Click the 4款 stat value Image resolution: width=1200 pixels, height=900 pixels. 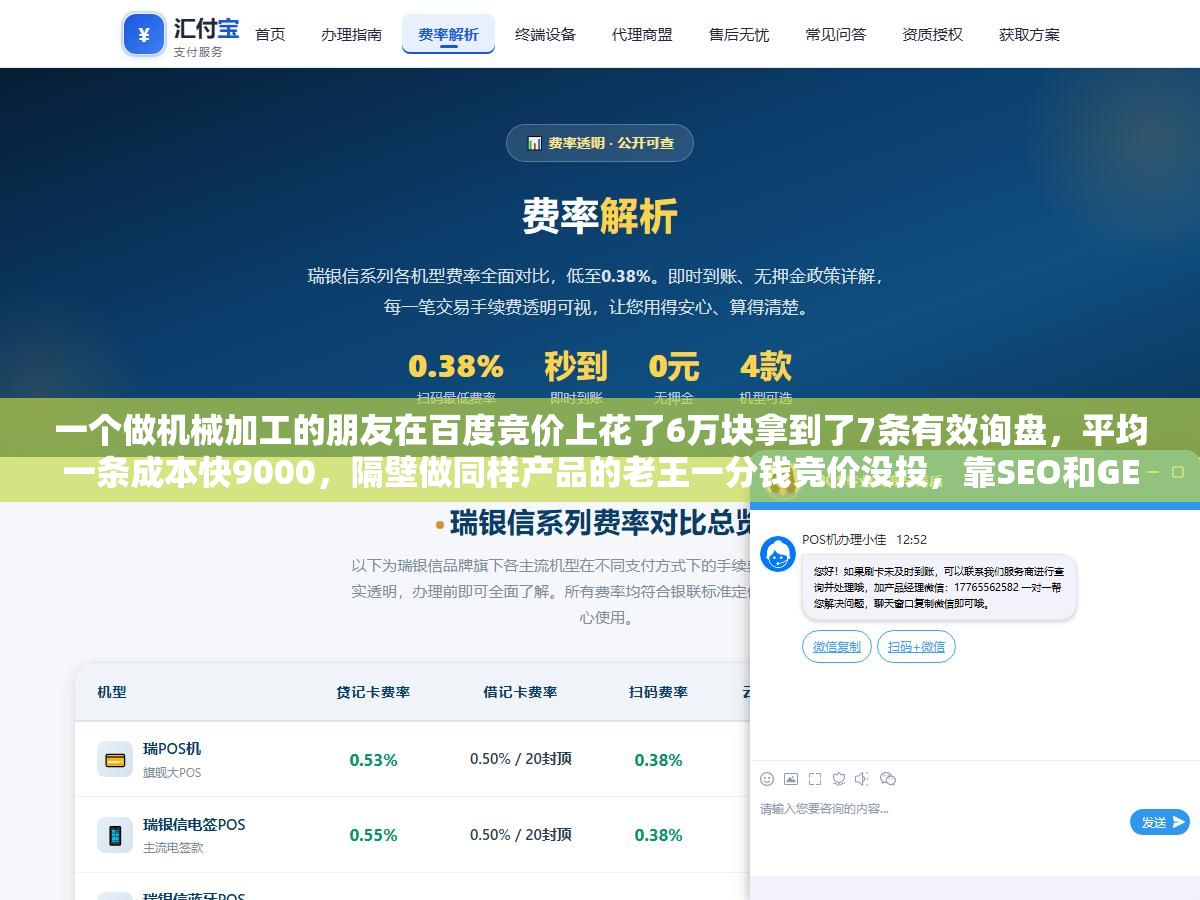[x=766, y=367]
